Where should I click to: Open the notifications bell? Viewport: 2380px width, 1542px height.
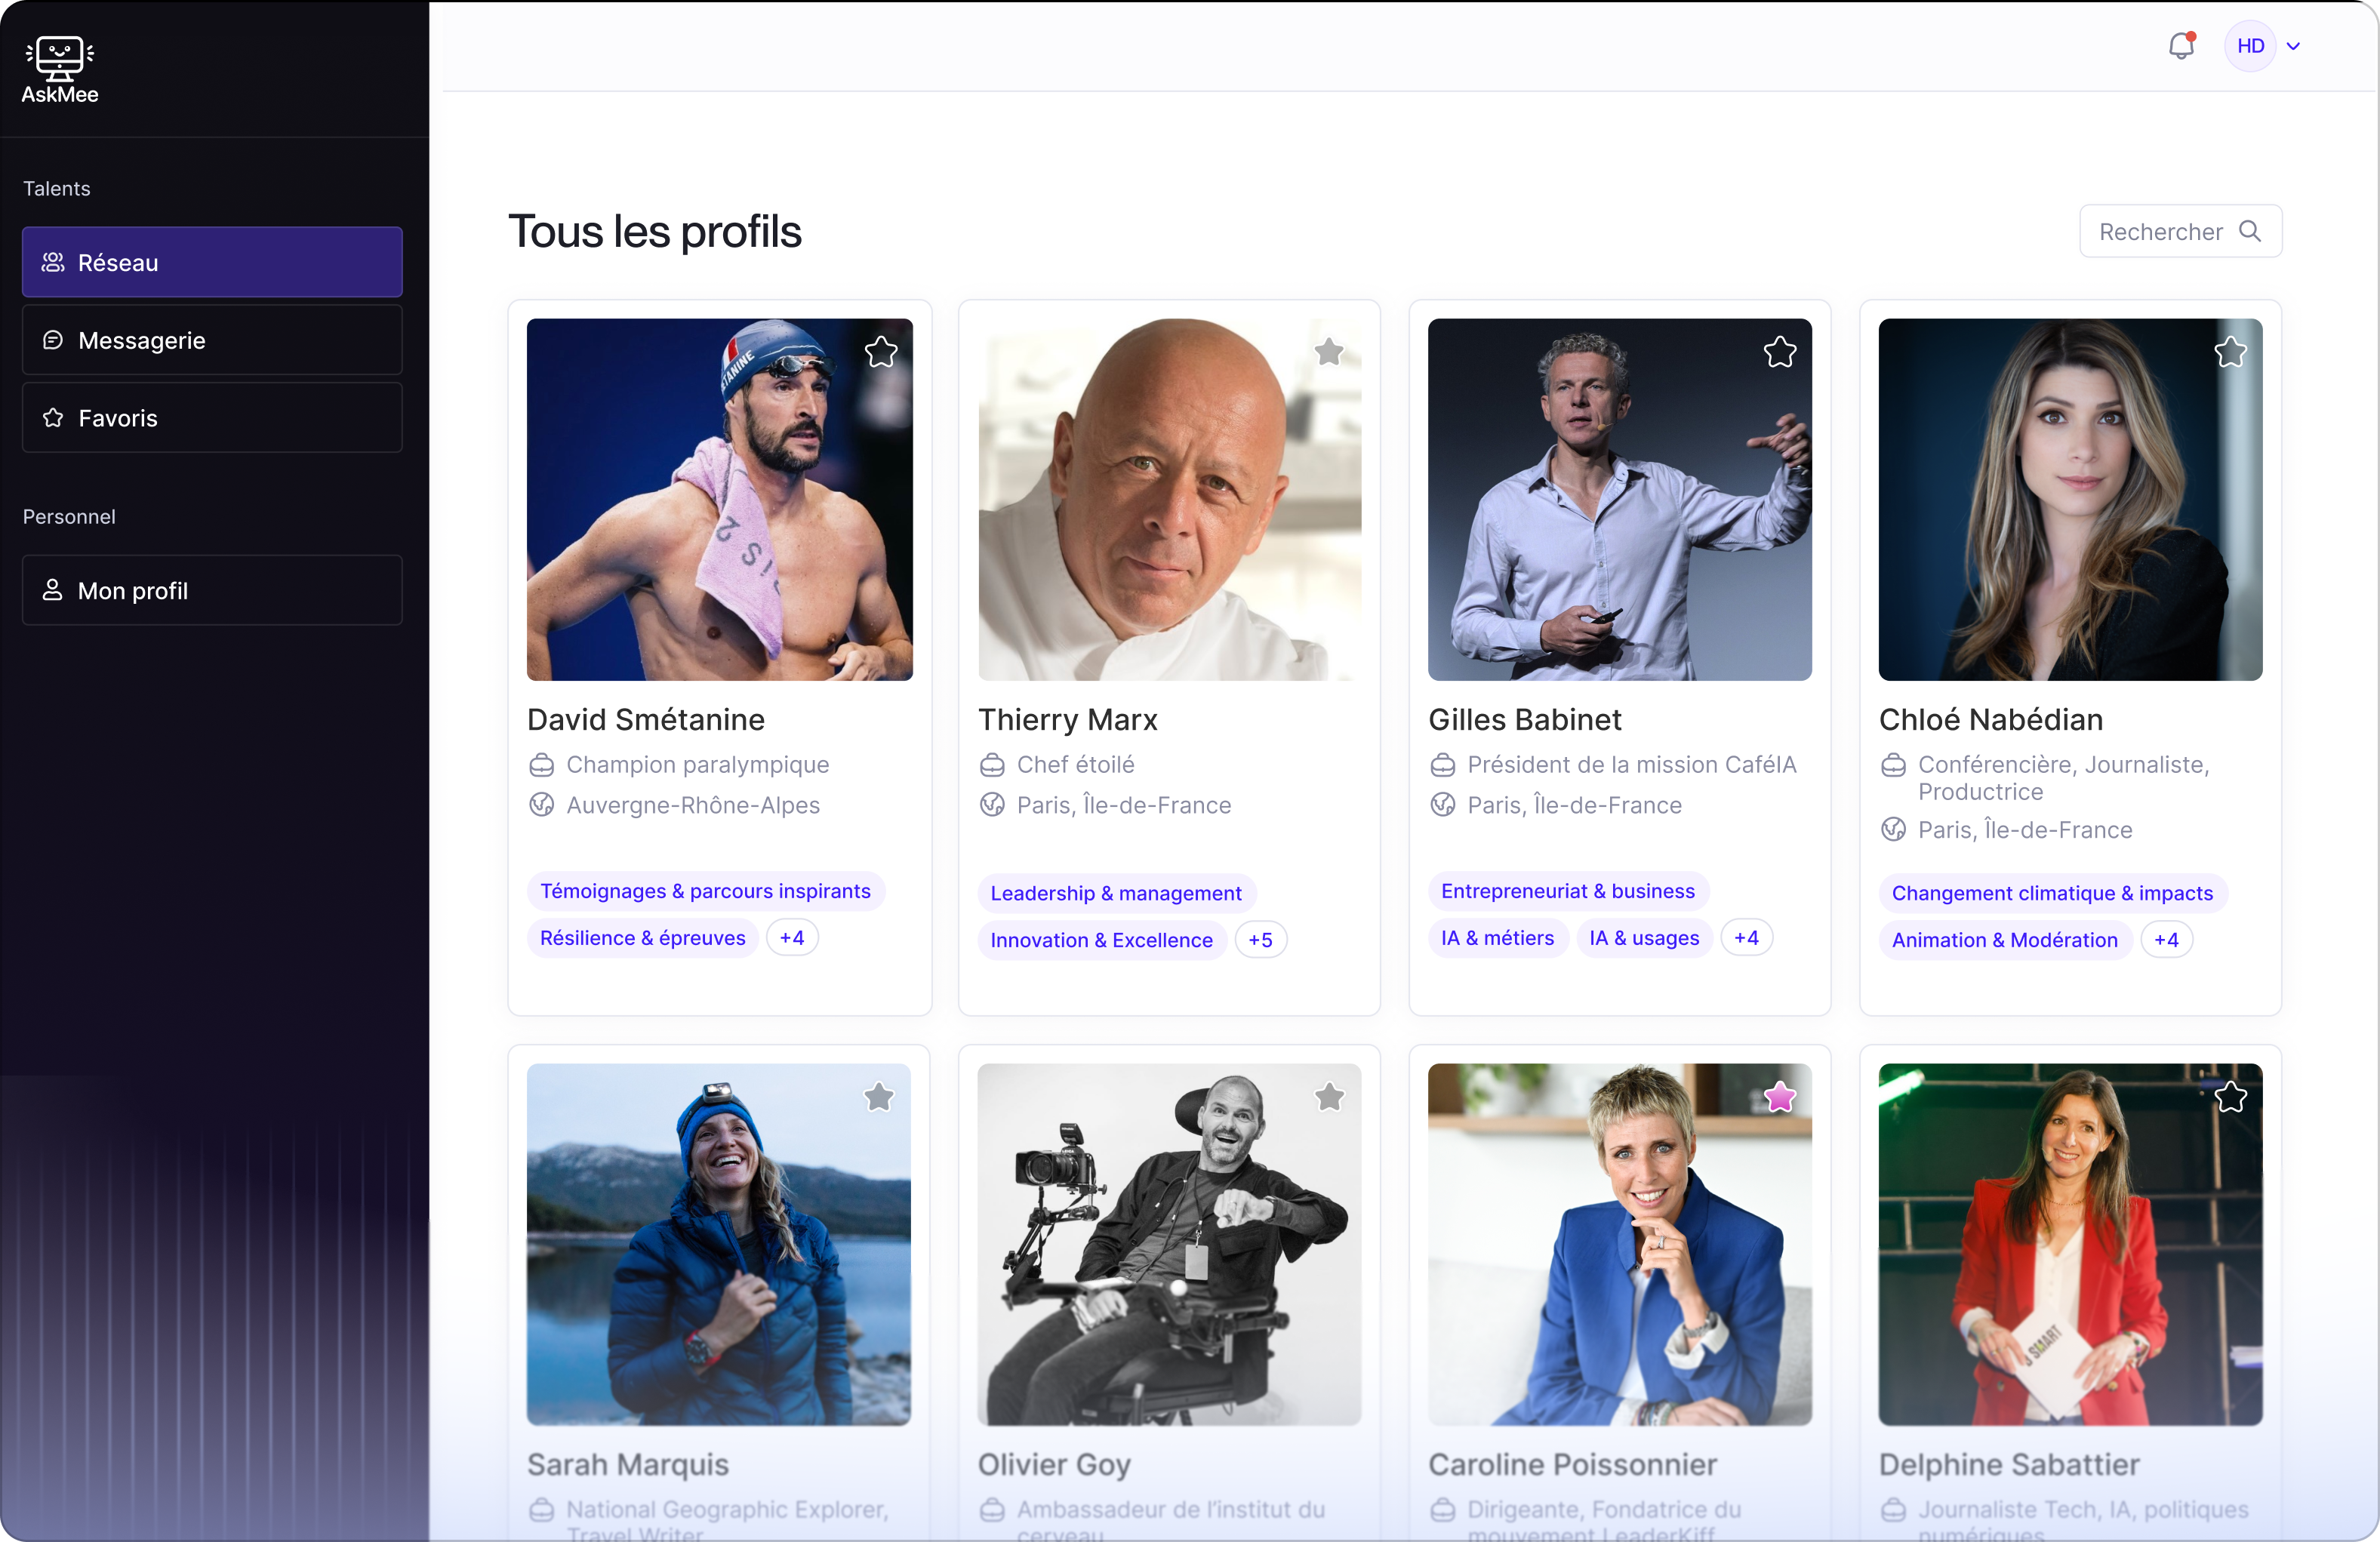point(2181,46)
